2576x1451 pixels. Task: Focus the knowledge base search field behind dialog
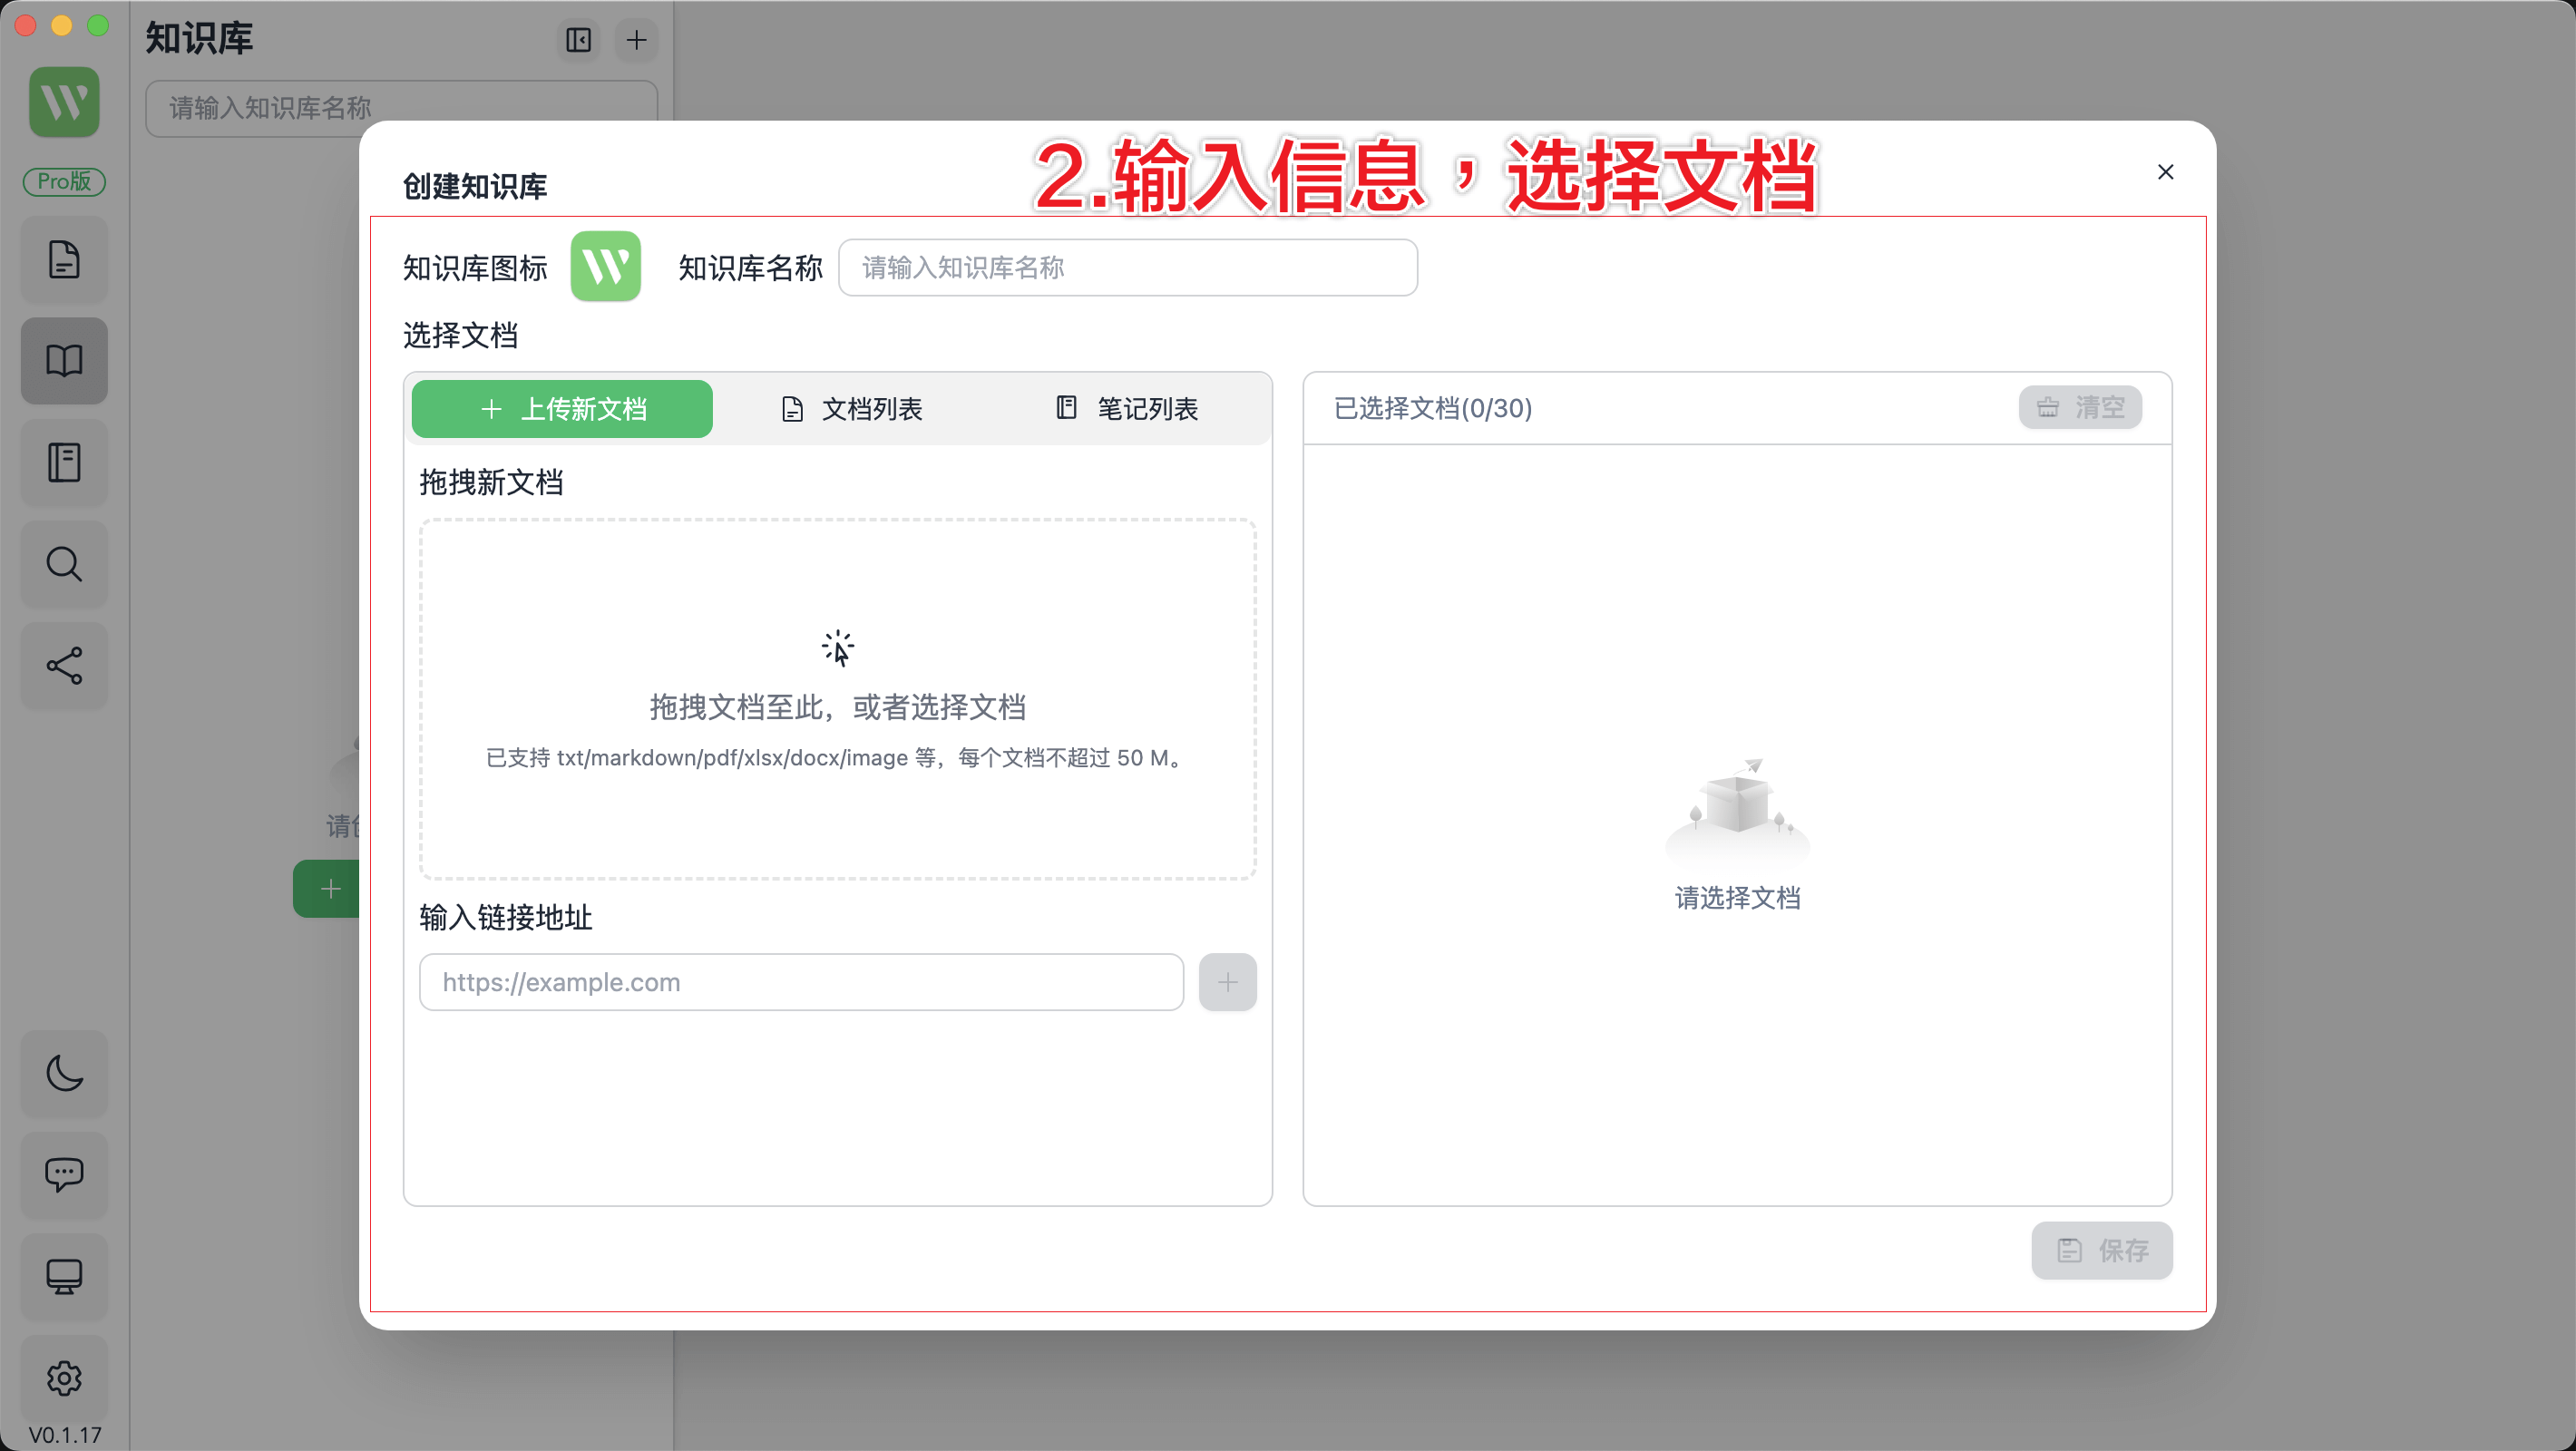pyautogui.click(x=401, y=107)
